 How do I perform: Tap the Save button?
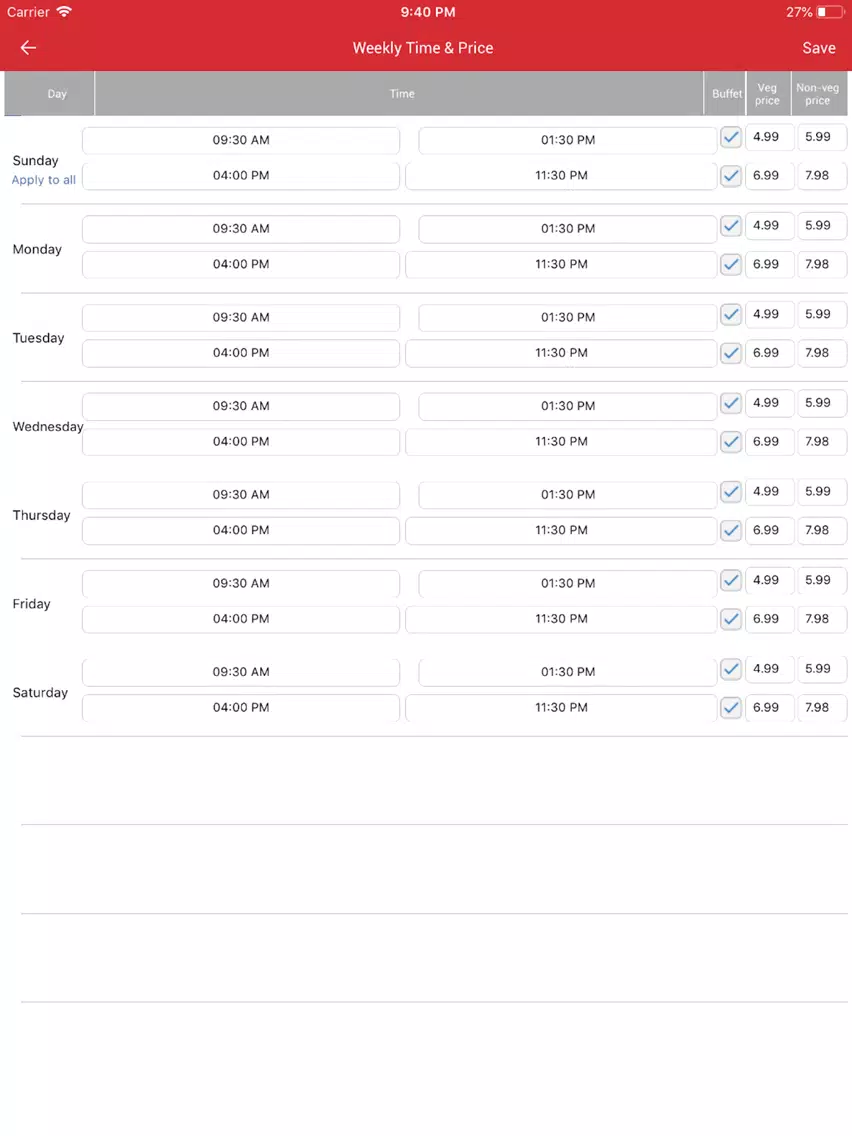pos(819,48)
